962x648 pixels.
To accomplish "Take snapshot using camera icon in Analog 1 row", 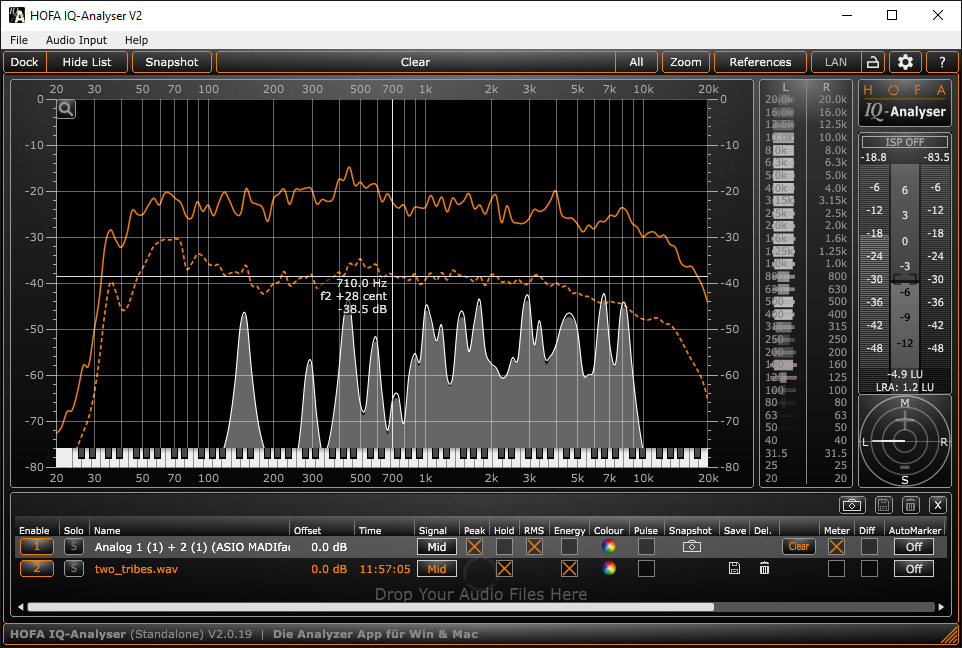I will pos(691,547).
